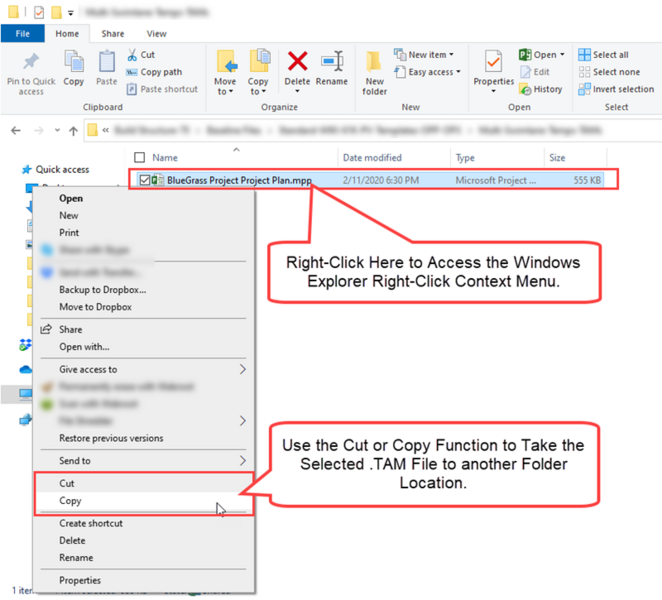662x600 pixels.
Task: Open file History in ribbon
Action: pos(541,90)
